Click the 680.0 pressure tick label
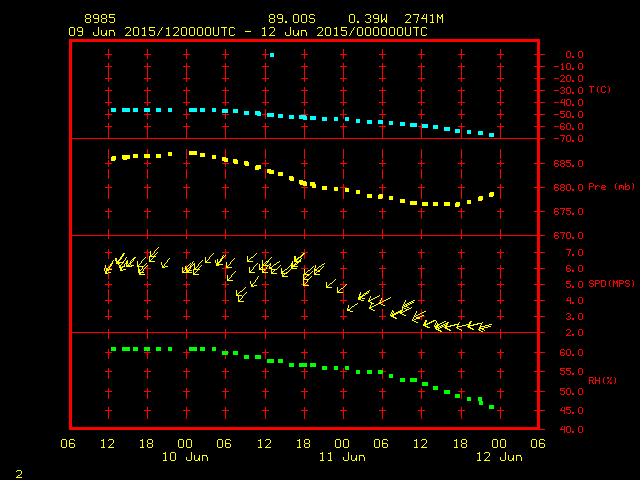Screen dimensions: 640x480 pyautogui.click(x=569, y=188)
